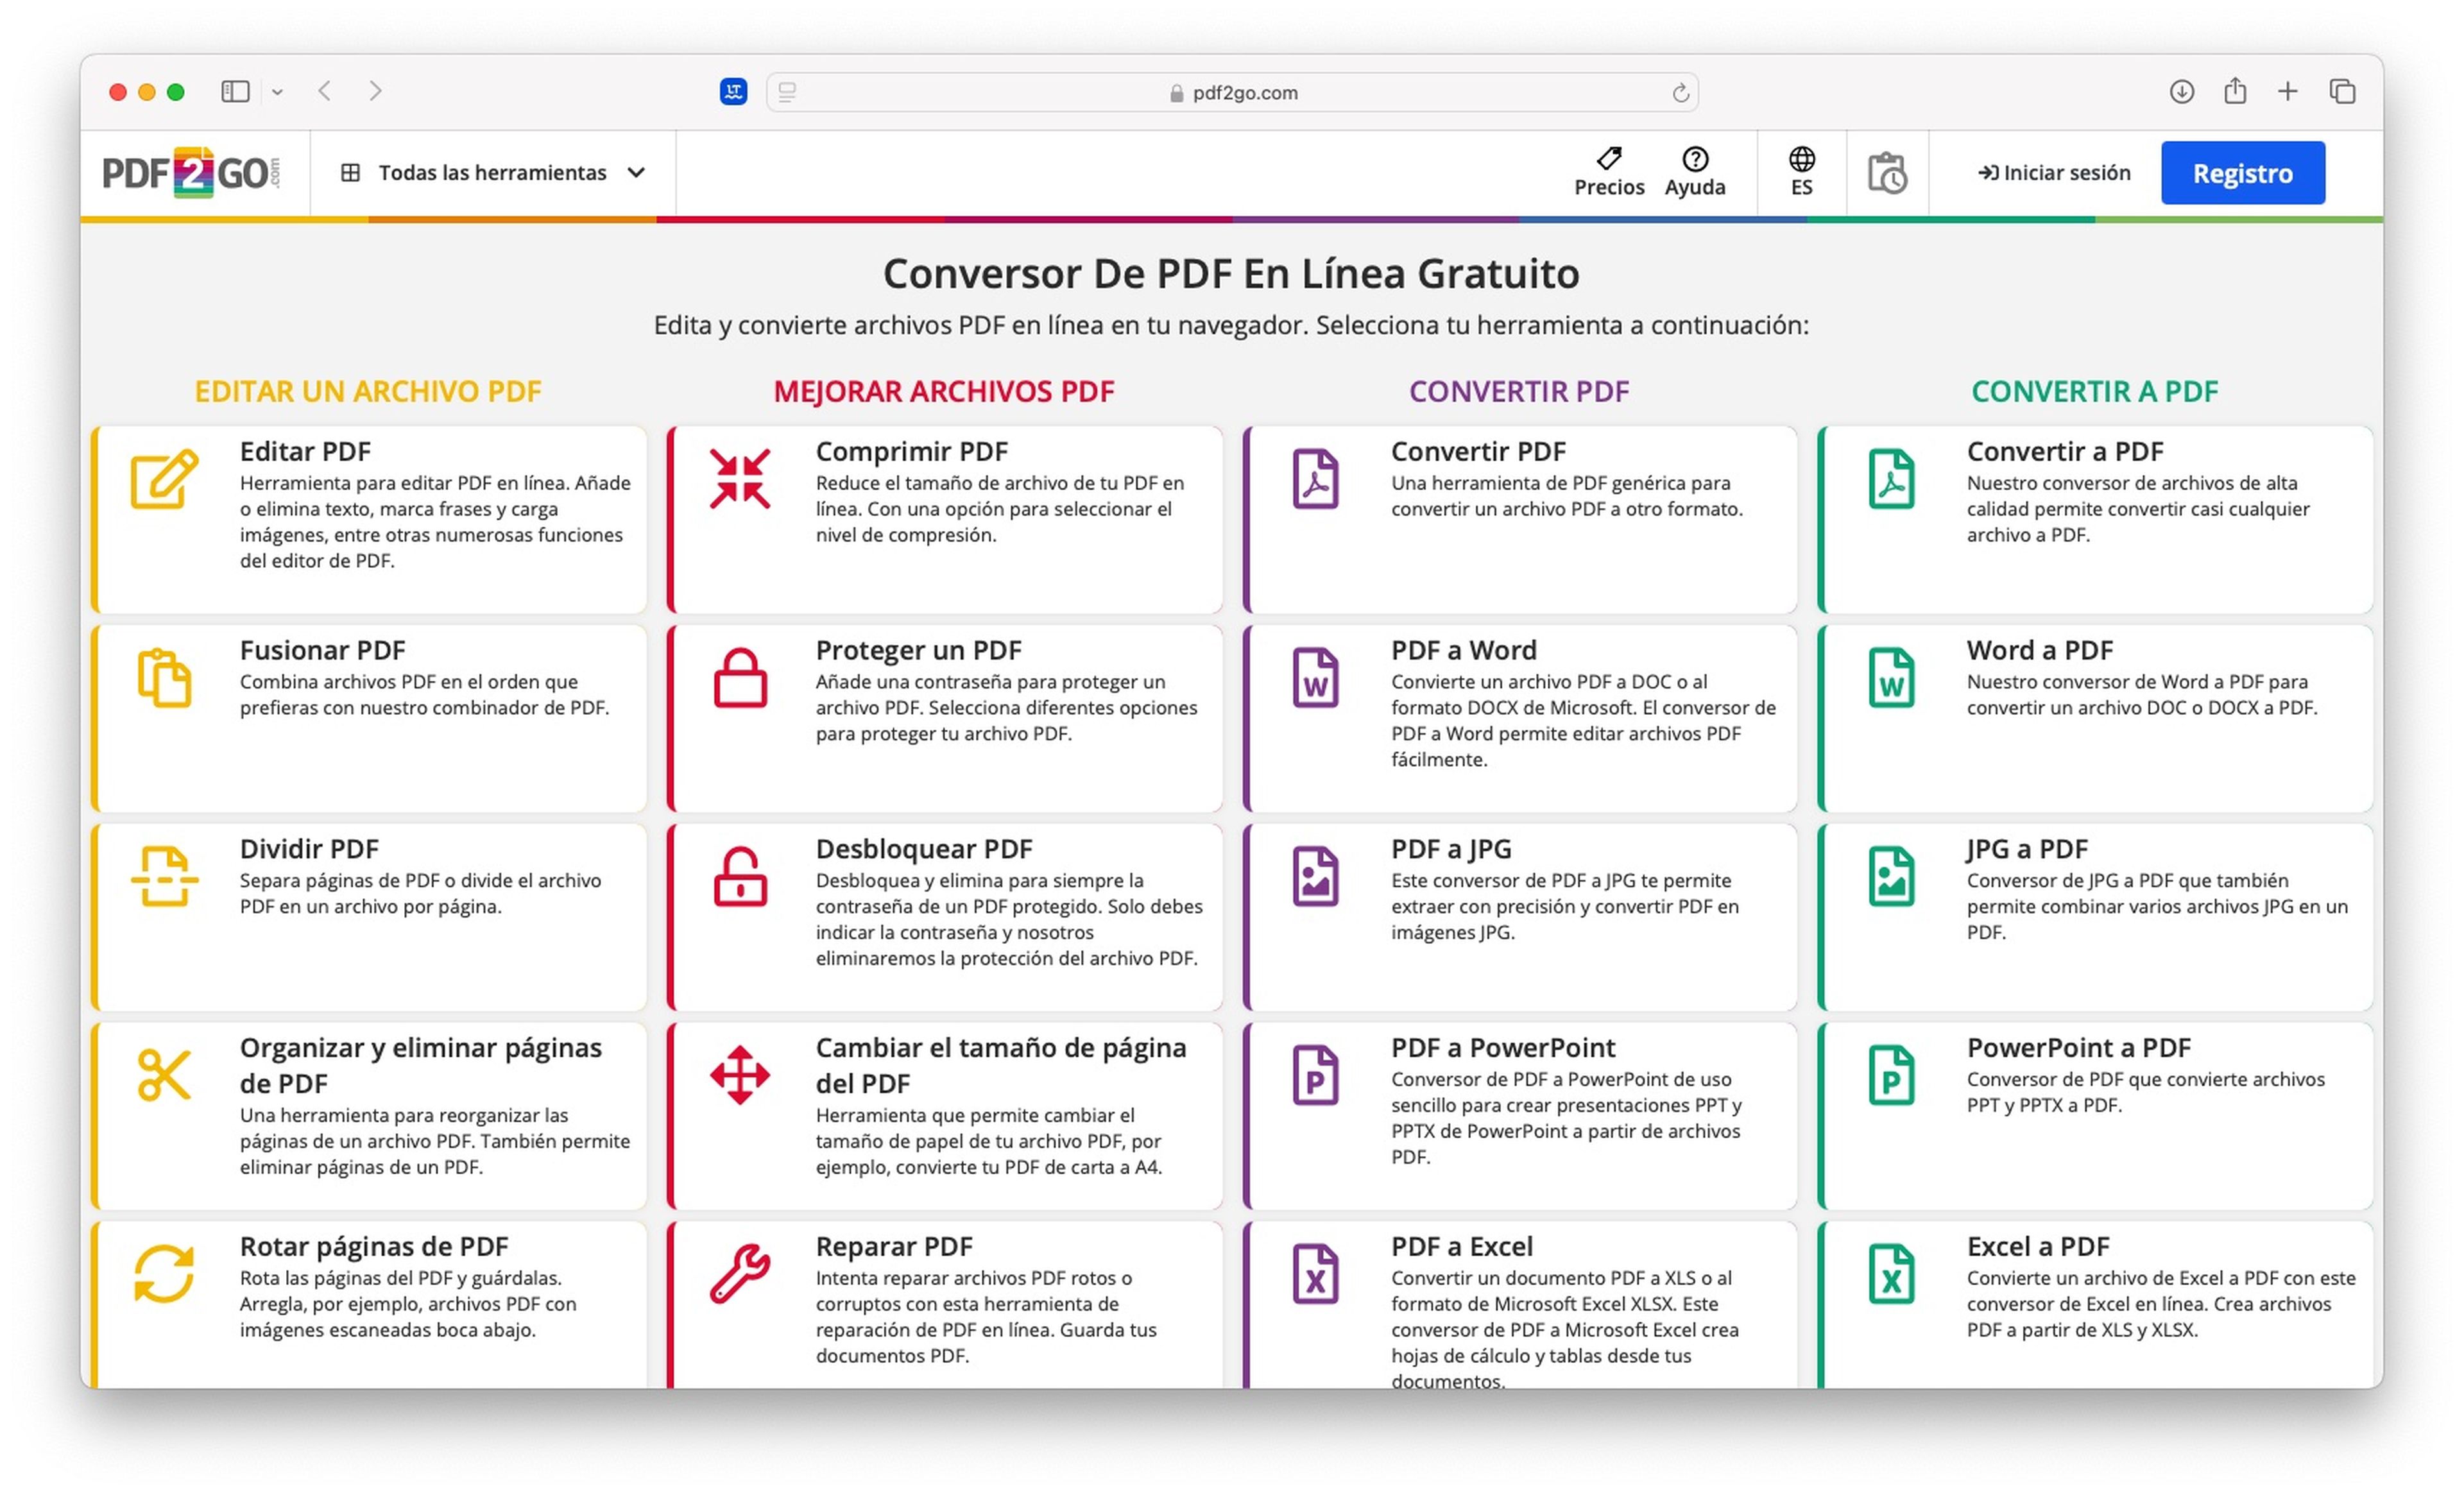Click the green PowerPoint a PDF file icon

click(1892, 1075)
